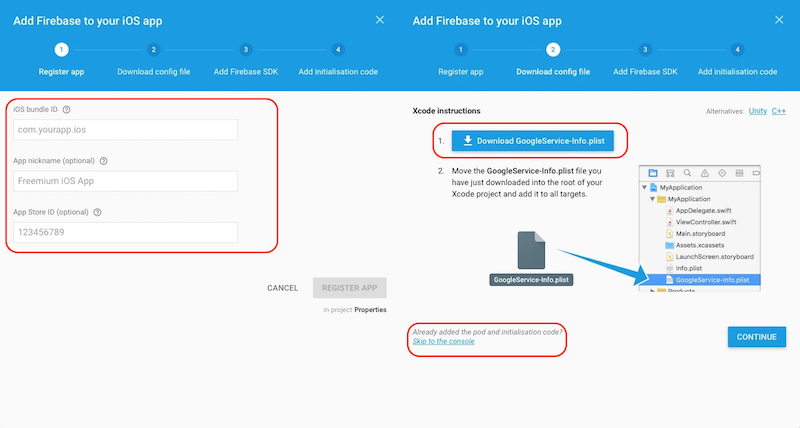The image size is (800, 428).
Task: Click the Xcode search navigator magnifier icon
Action: 687,173
